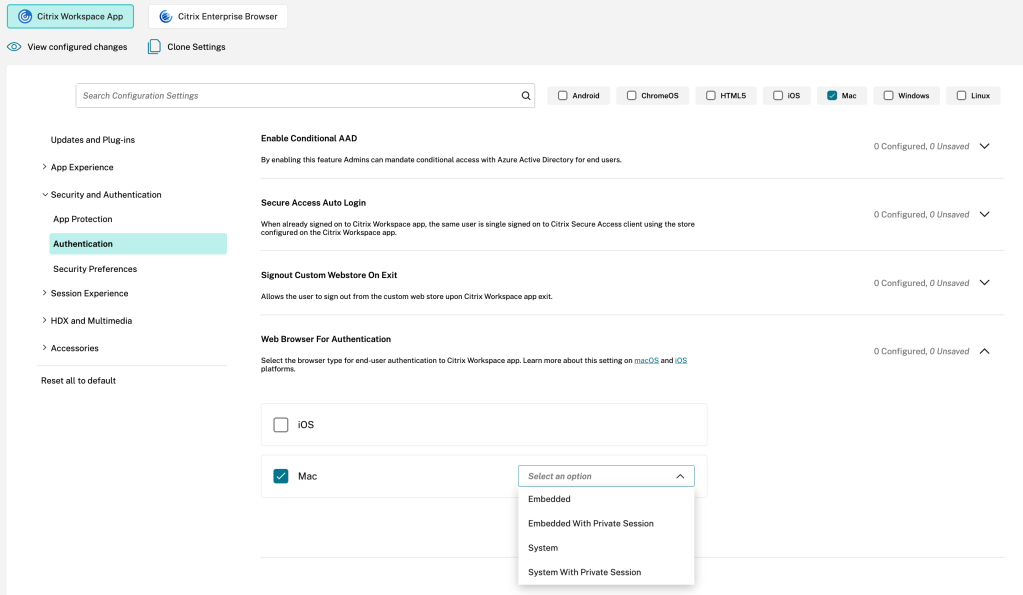Check the iOS browser authentication checkbox
The image size is (1023, 595).
pos(281,425)
